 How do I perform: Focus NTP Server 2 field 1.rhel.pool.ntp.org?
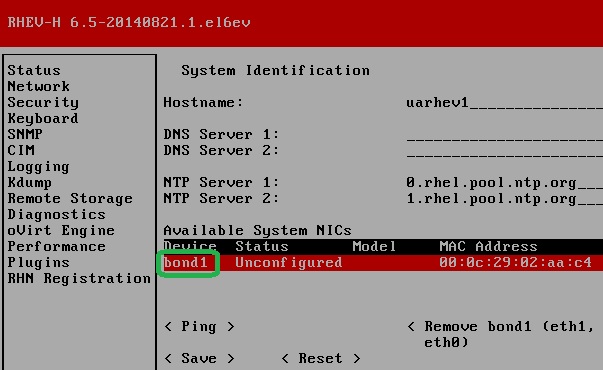504,198
